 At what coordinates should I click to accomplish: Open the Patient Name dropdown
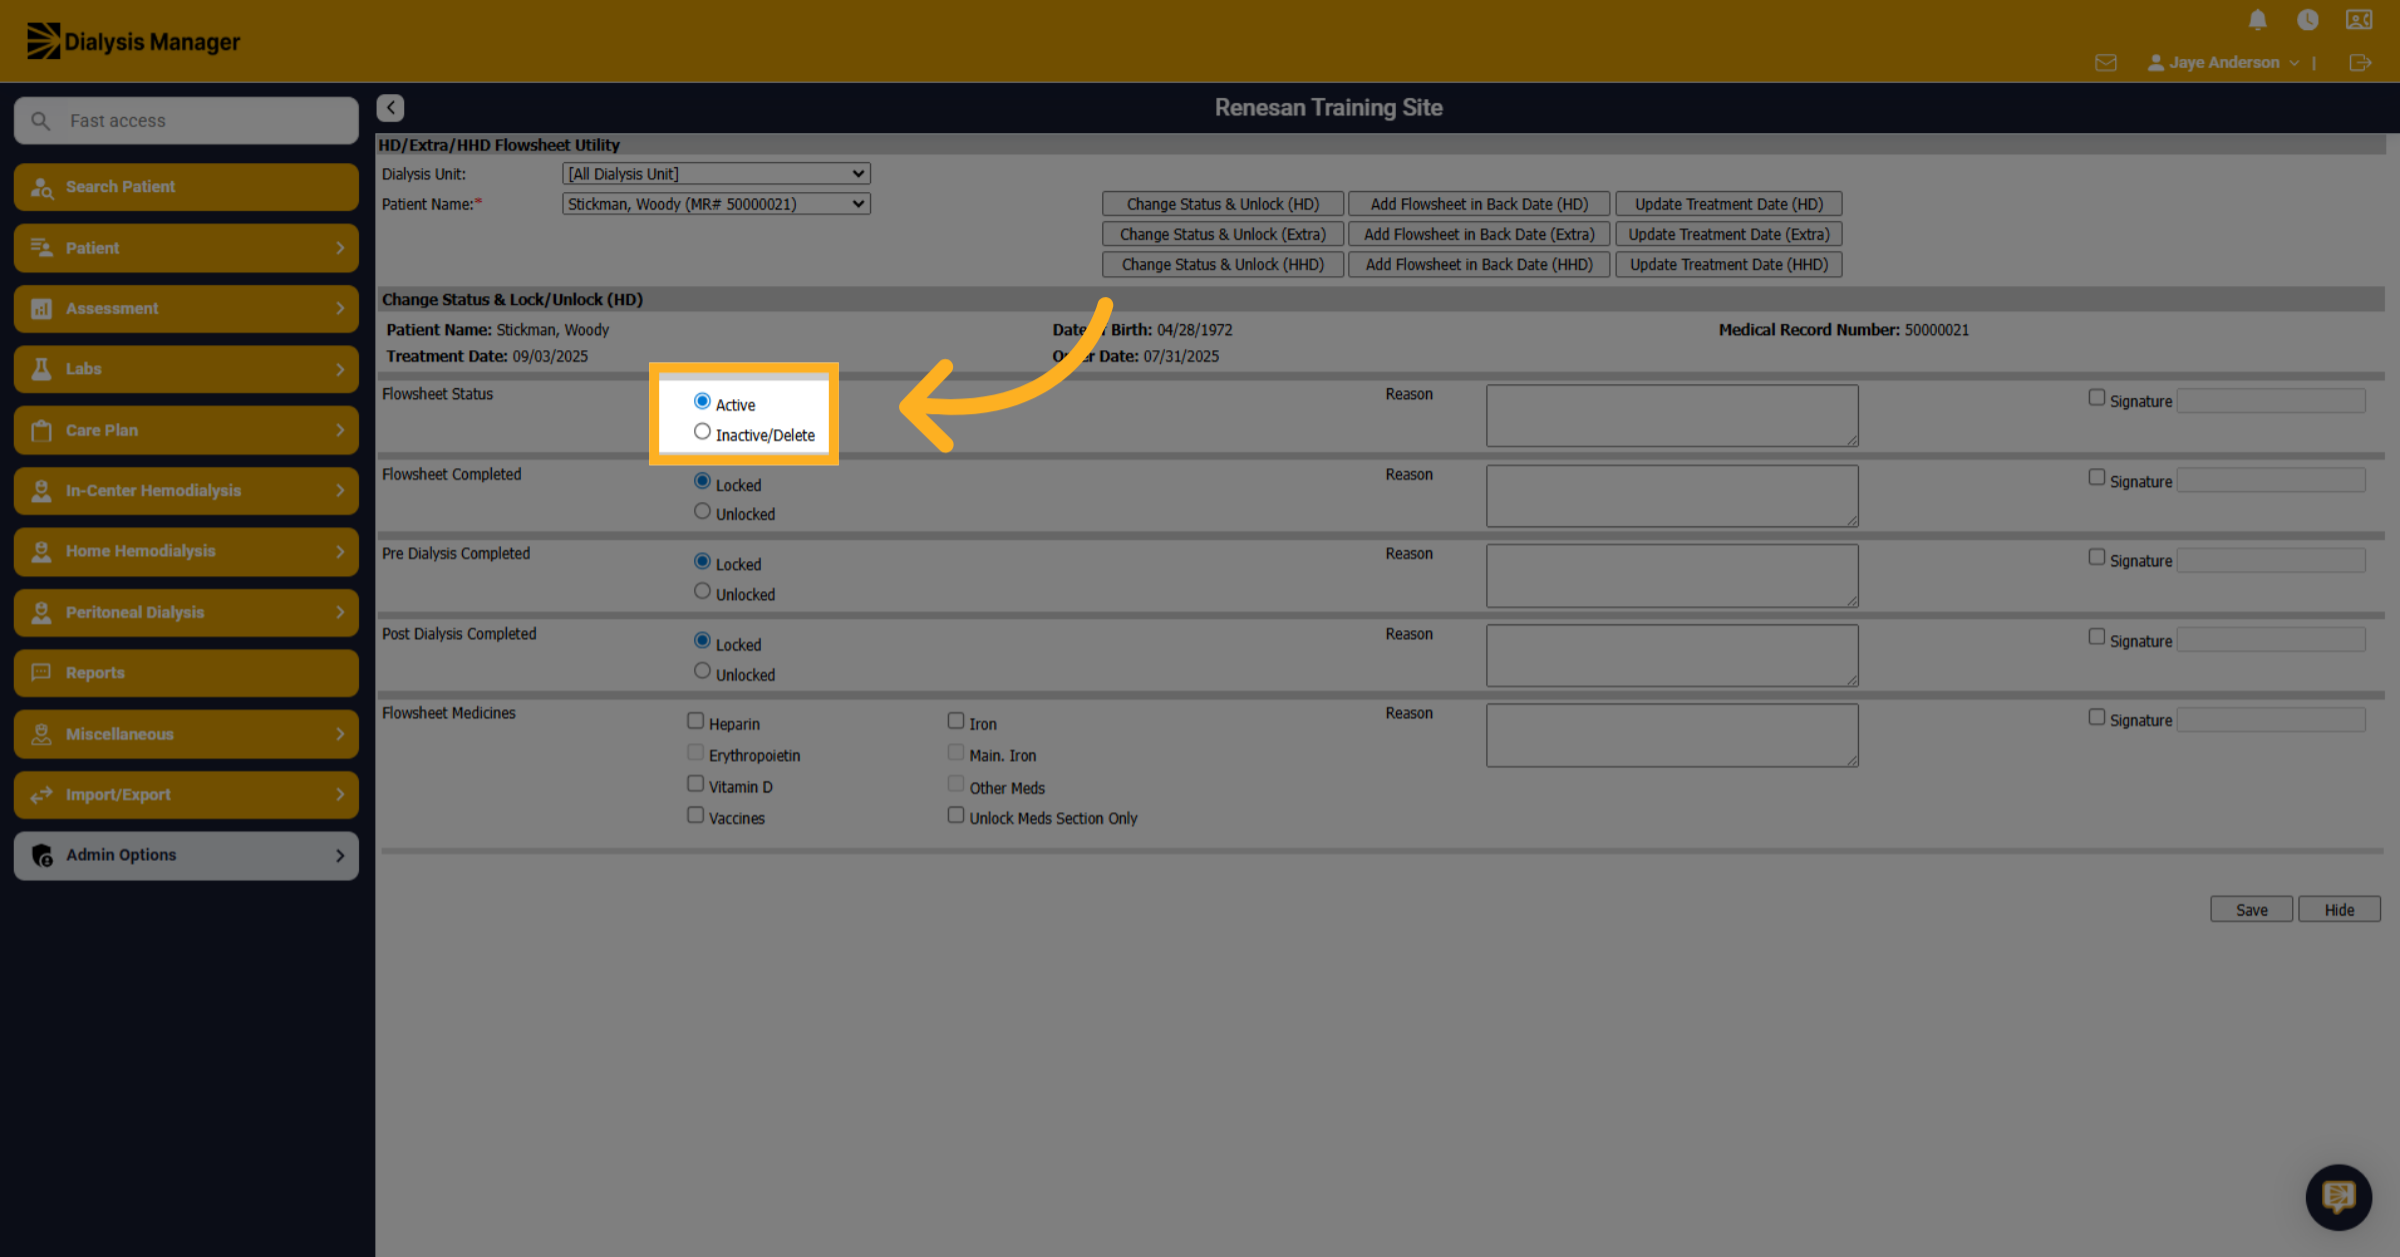point(716,203)
